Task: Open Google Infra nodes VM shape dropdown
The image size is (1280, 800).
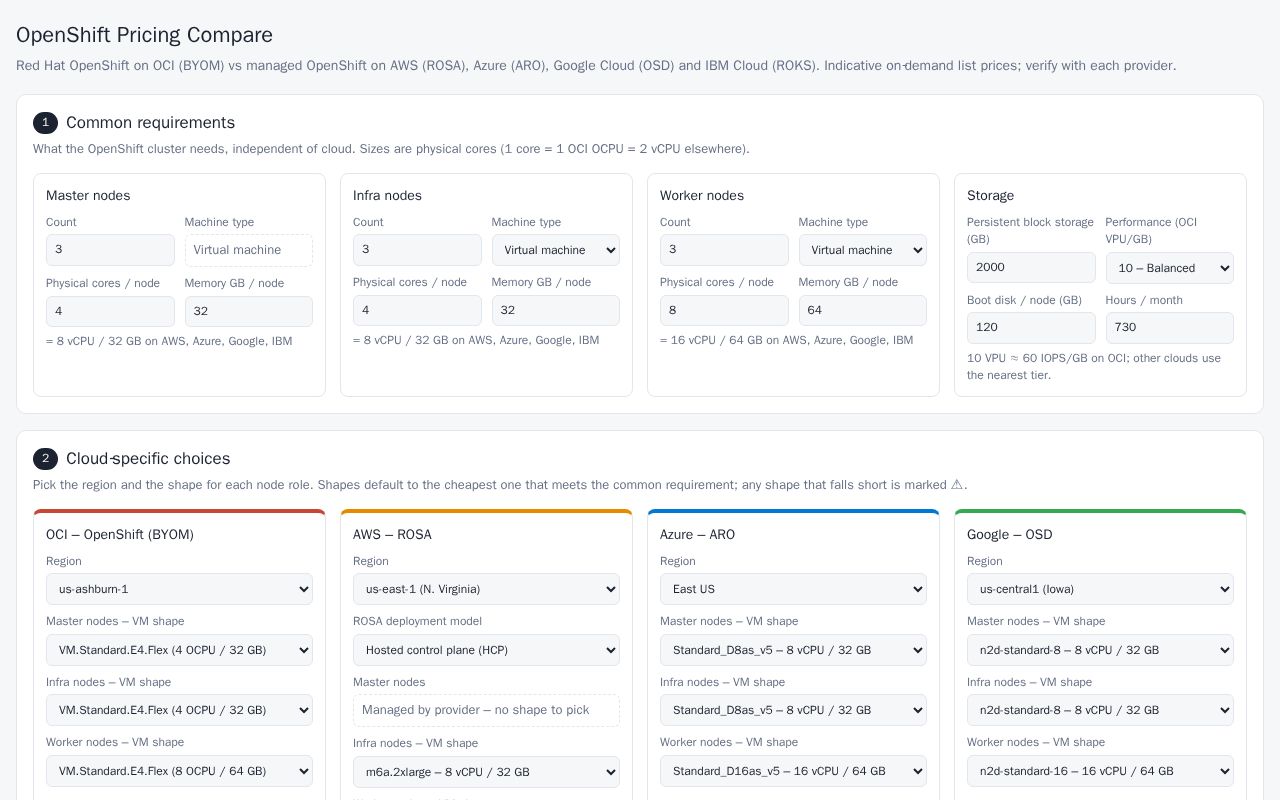Action: [1101, 710]
